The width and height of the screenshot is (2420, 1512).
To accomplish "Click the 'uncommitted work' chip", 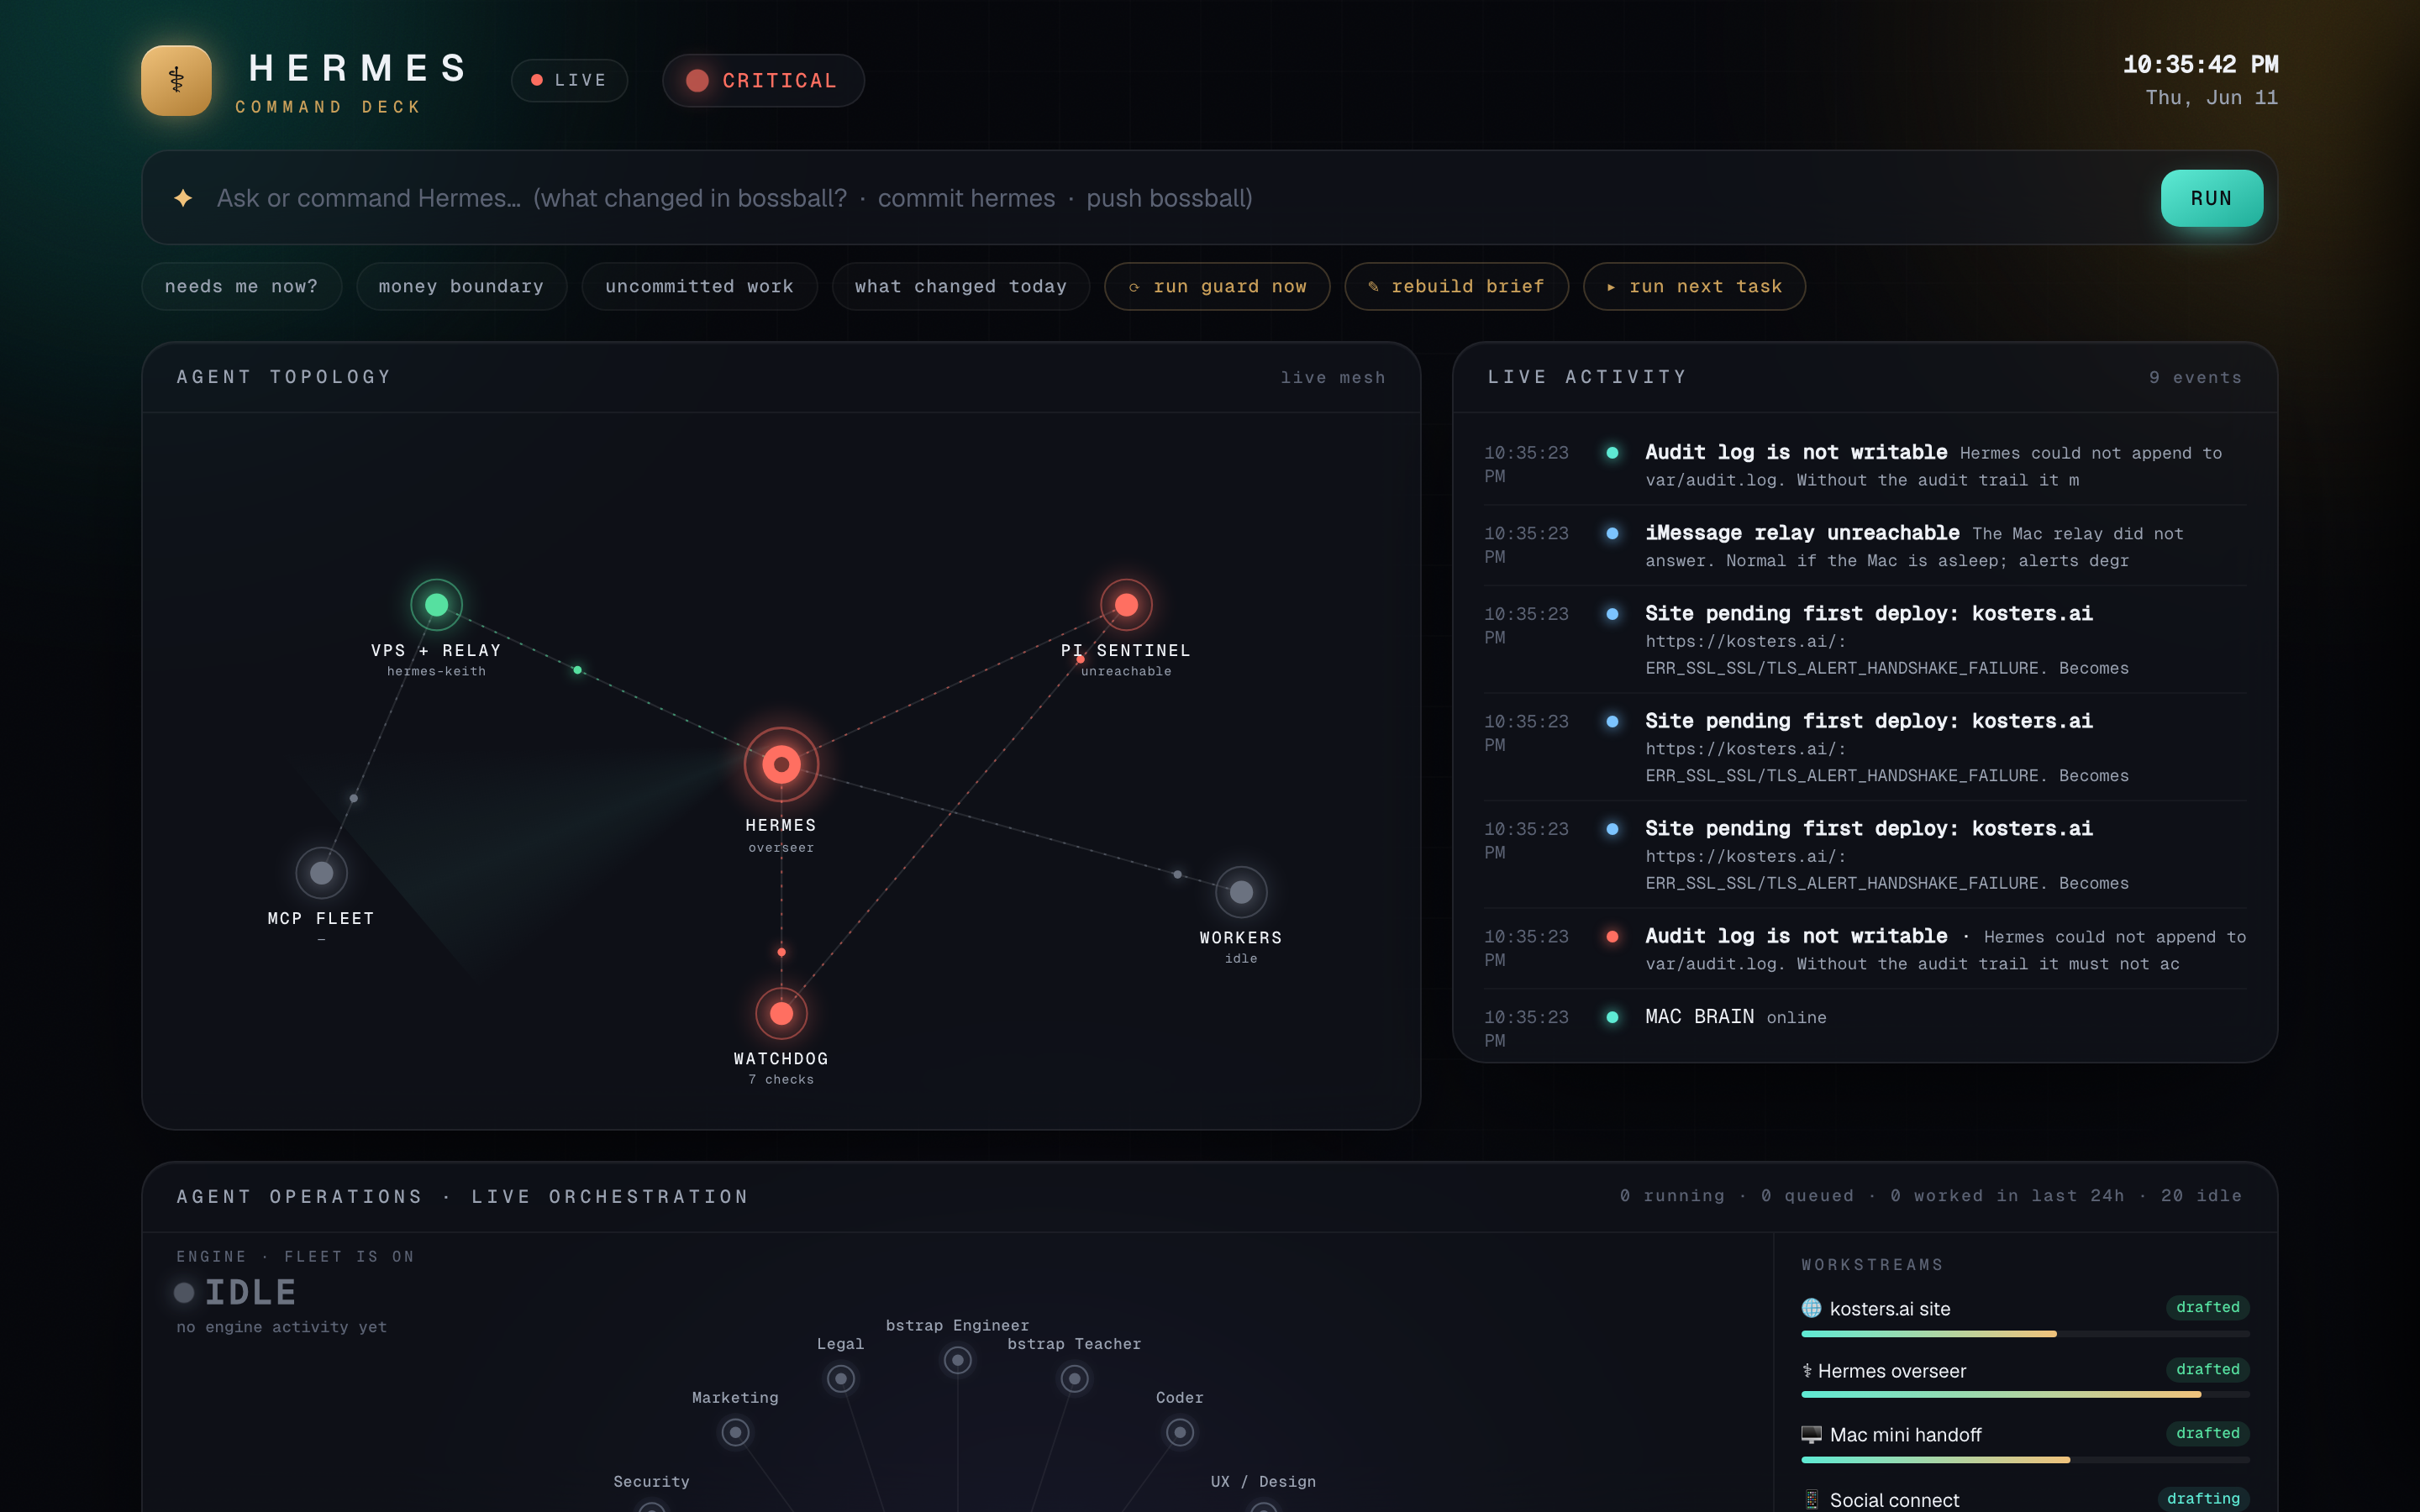I will (699, 286).
